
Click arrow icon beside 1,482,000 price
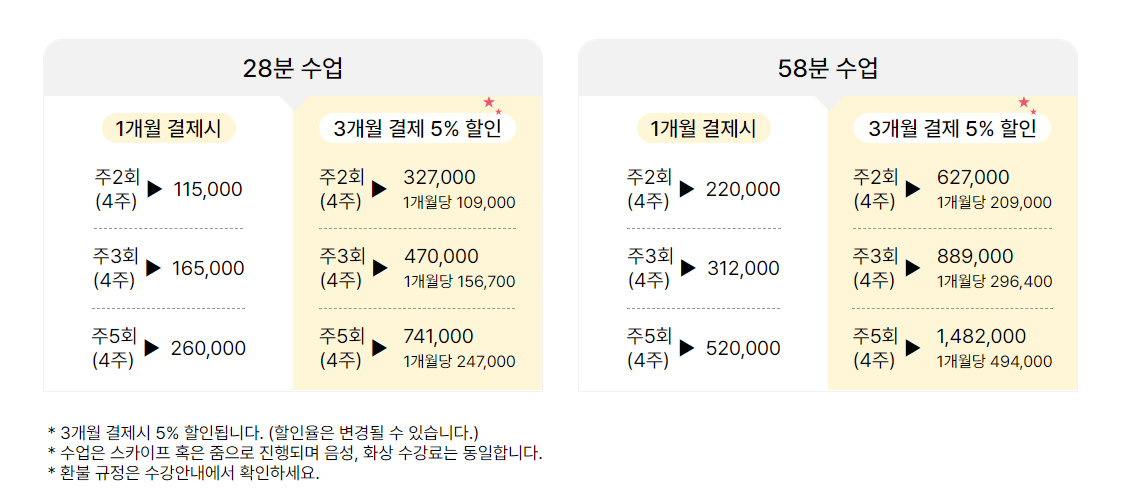(913, 348)
